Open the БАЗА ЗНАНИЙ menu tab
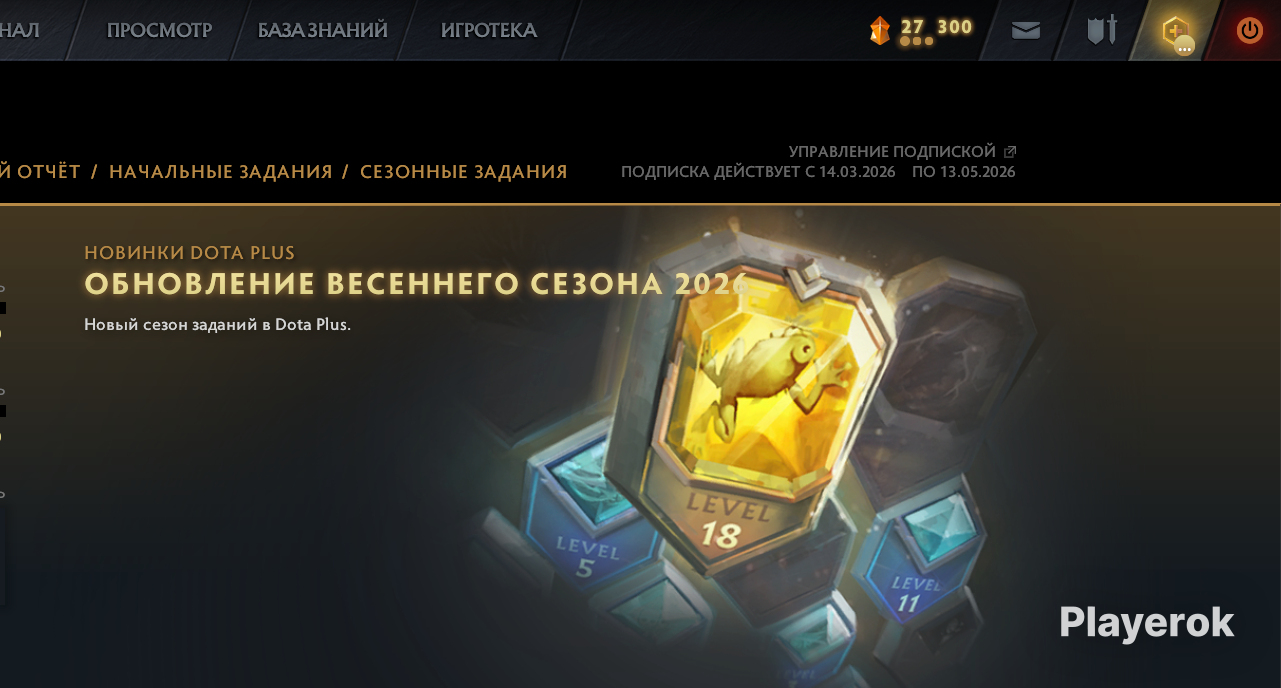Image resolution: width=1281 pixels, height=688 pixels. tap(323, 30)
